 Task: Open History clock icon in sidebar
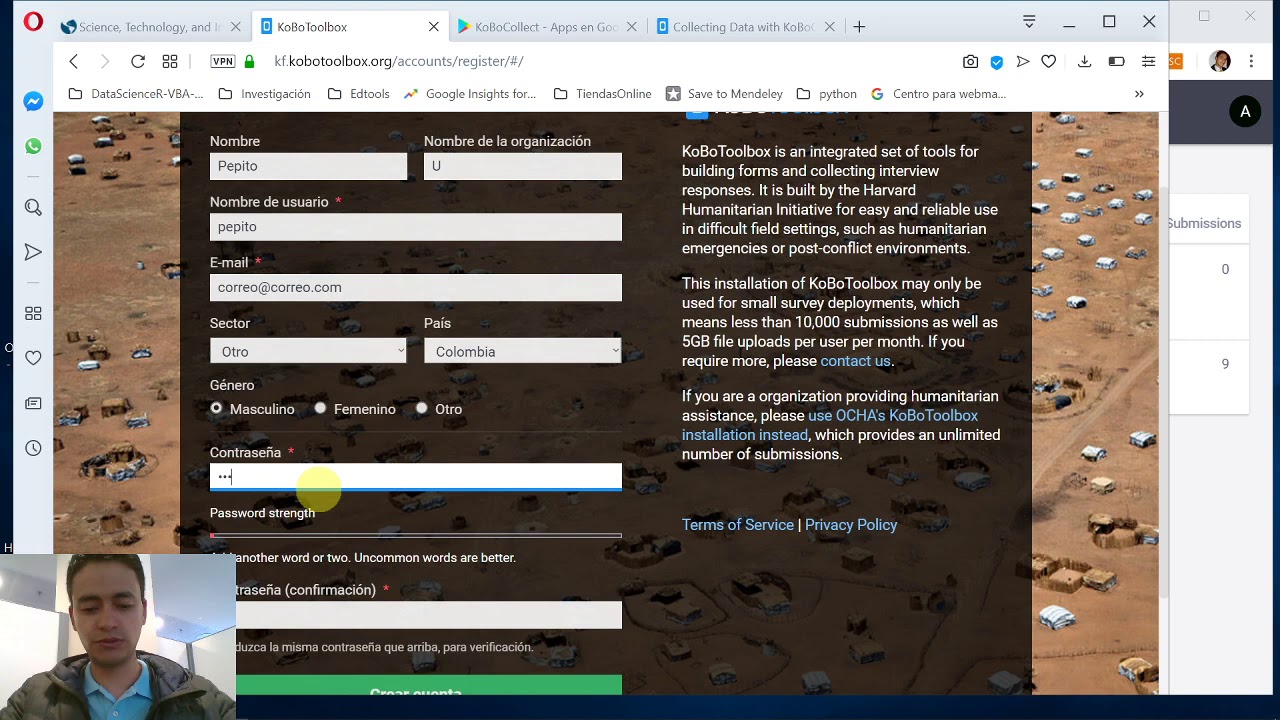(33, 449)
